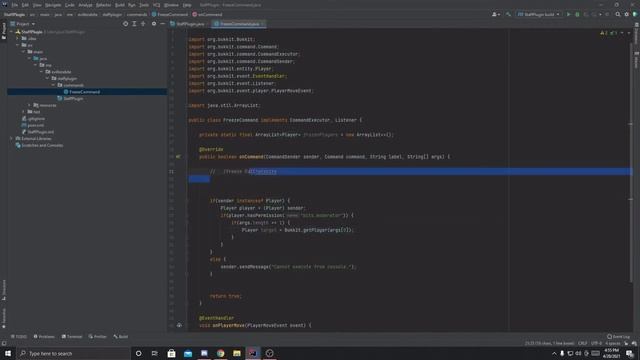Expand the .idea folder in project tree

tap(18, 38)
